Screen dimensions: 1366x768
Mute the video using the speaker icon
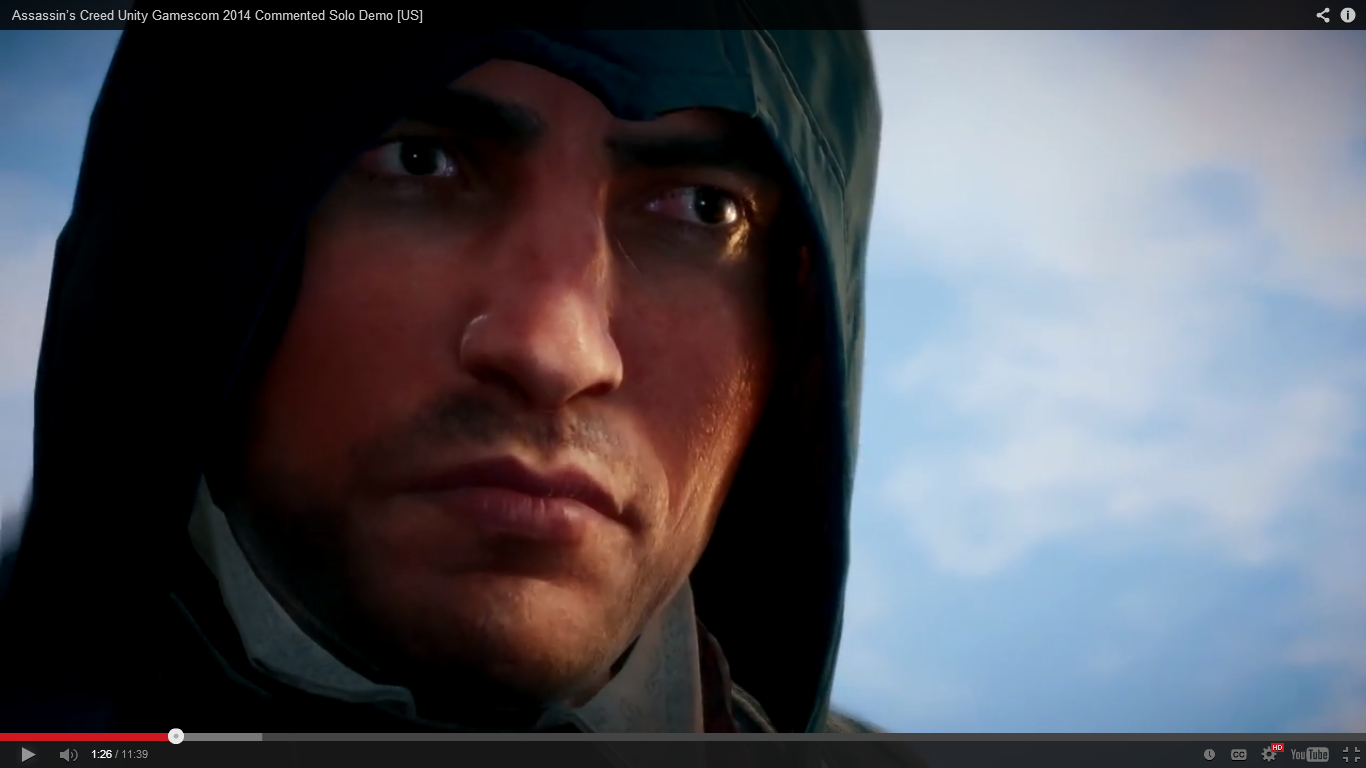coord(68,754)
